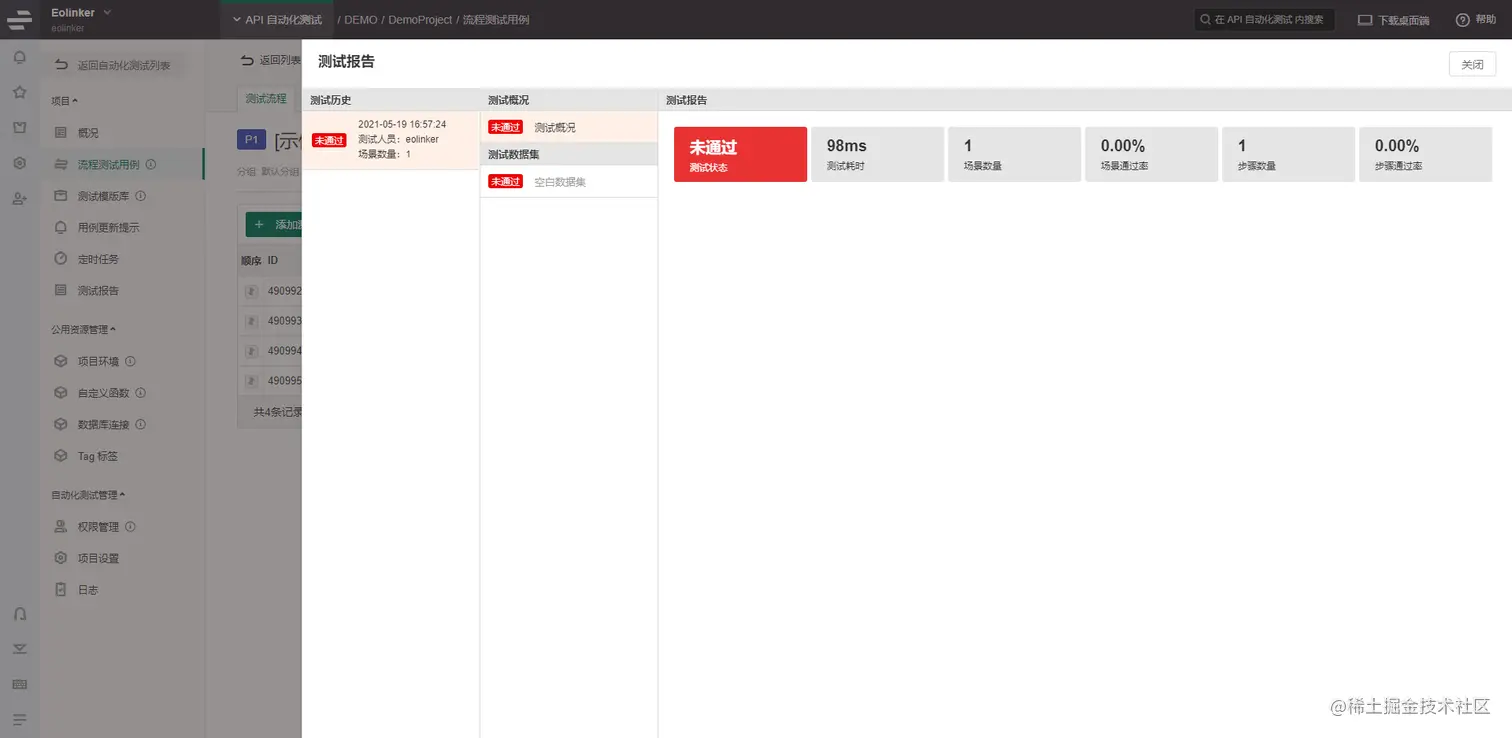Image resolution: width=1512 pixels, height=738 pixels.
Task: Click the 下载桌面端 download desktop button
Action: (x=1393, y=19)
